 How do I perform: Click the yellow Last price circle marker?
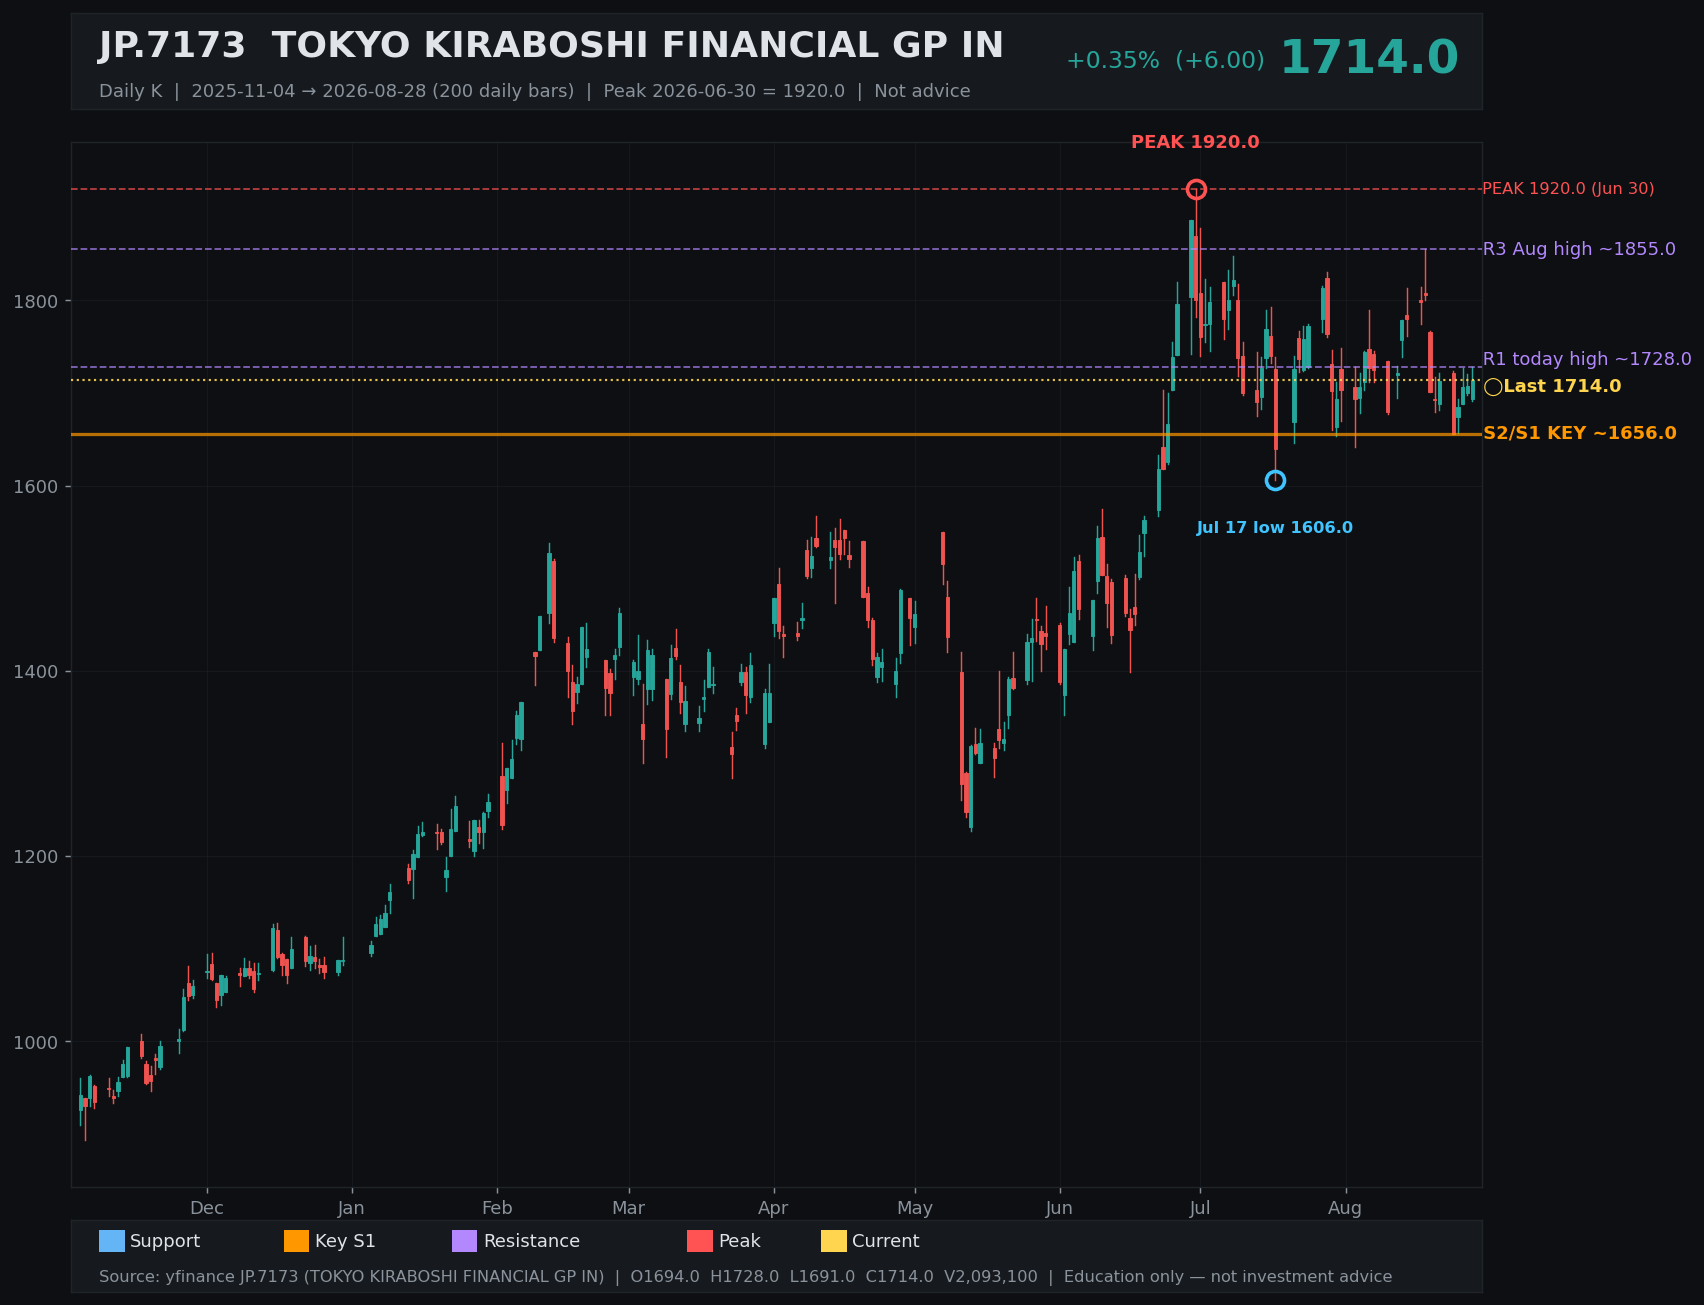tap(1493, 387)
